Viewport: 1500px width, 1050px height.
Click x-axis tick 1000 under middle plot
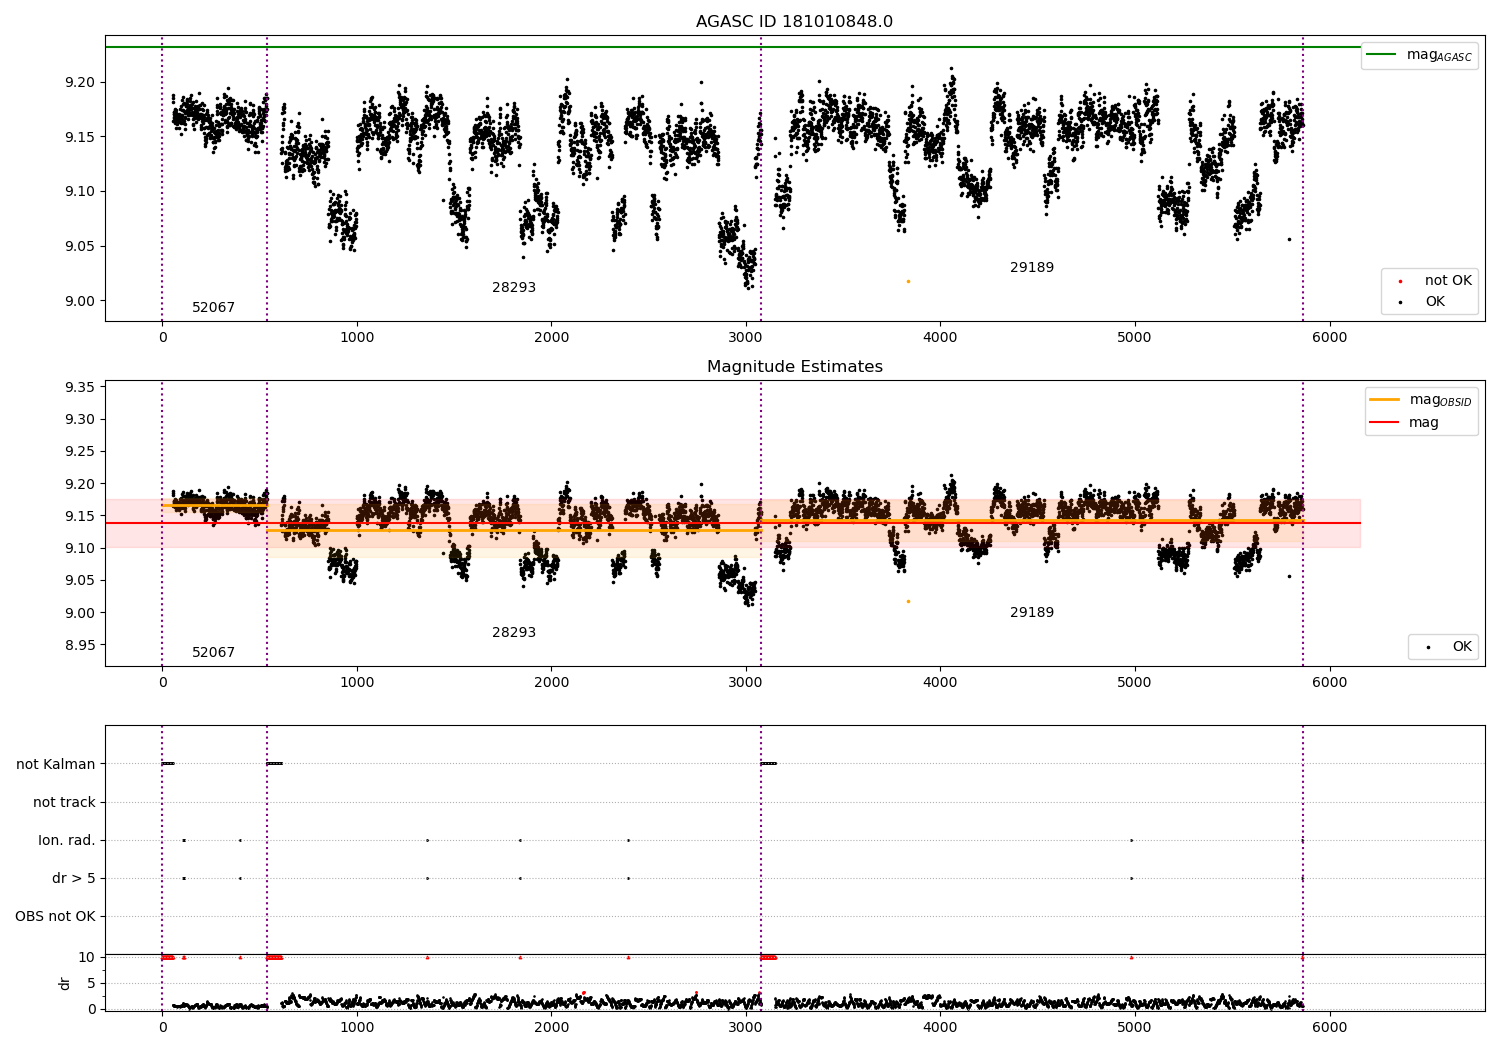tap(357, 682)
